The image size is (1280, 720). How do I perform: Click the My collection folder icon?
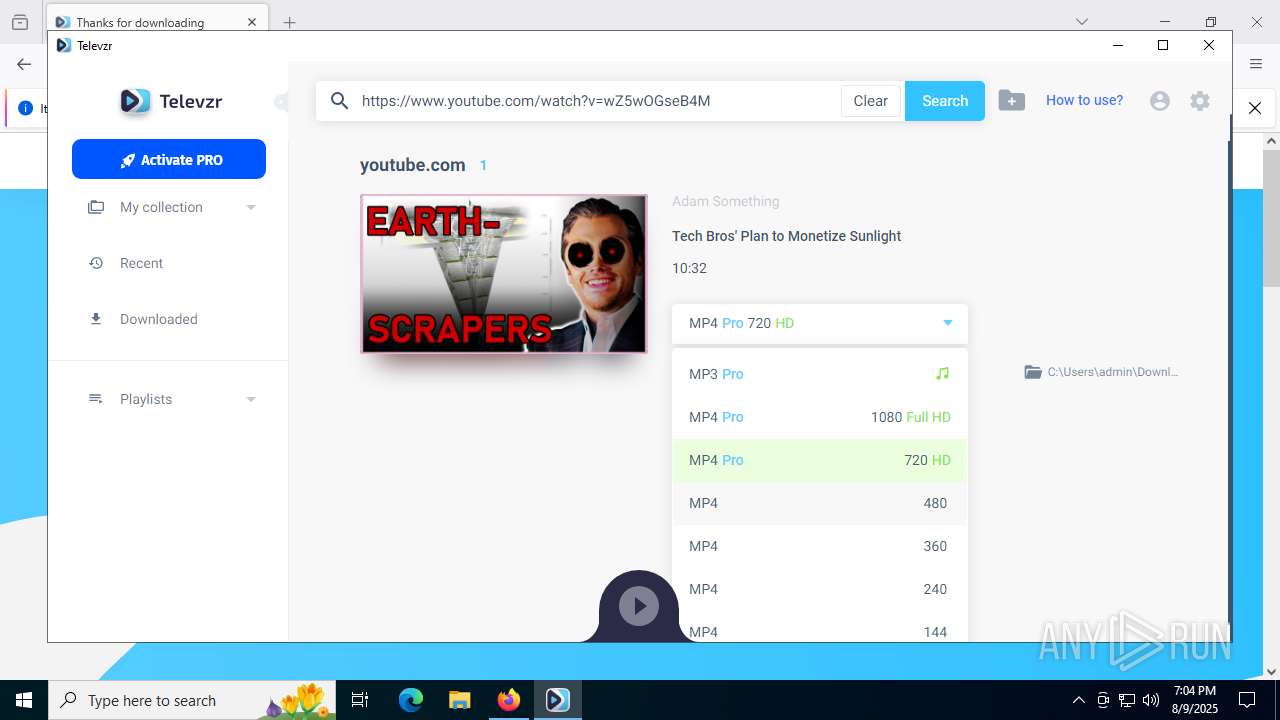coord(96,207)
